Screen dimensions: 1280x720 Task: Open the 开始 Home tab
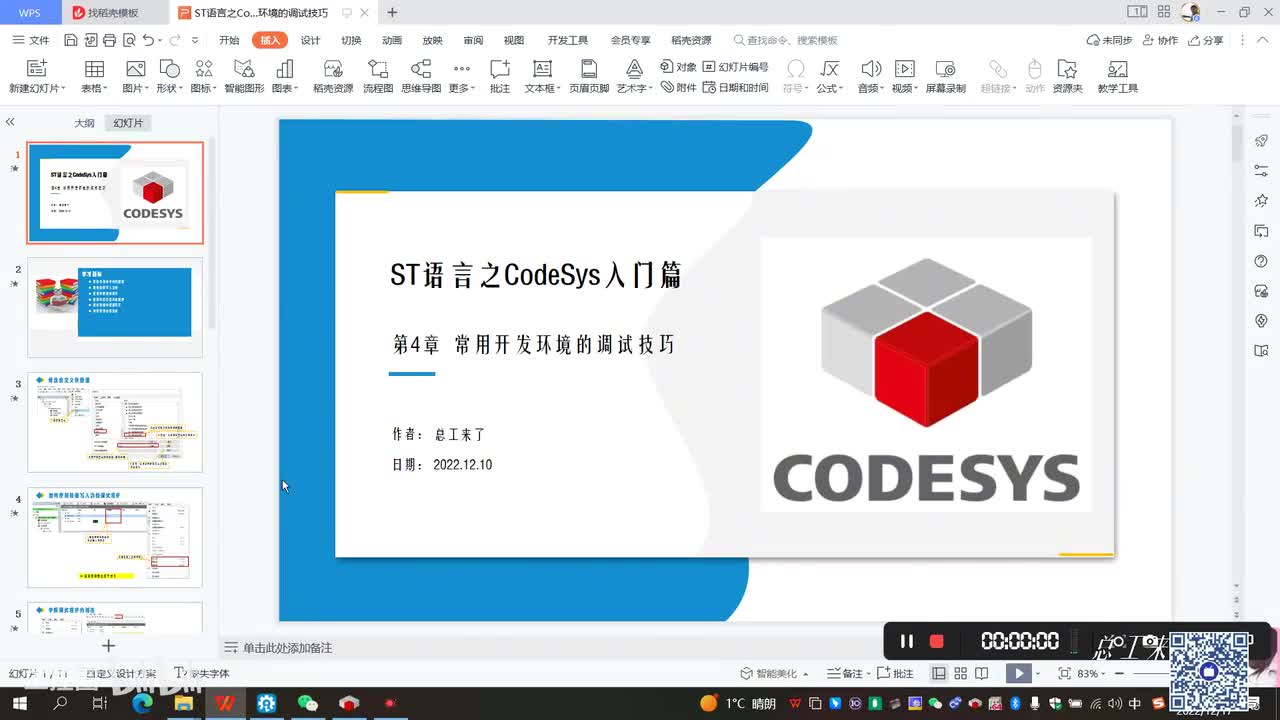pyautogui.click(x=229, y=40)
